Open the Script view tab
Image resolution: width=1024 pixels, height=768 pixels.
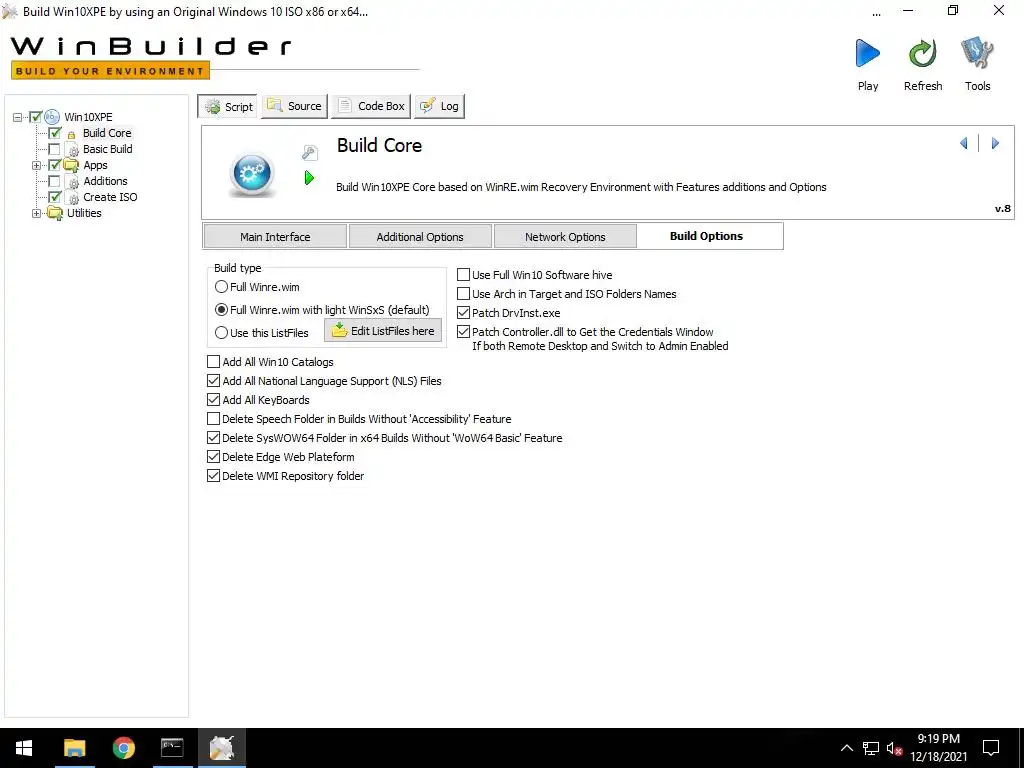(x=227, y=106)
